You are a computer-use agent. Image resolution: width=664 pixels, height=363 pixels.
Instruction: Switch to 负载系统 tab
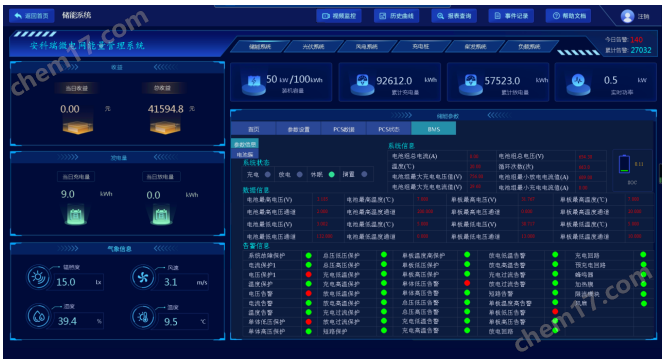(529, 47)
